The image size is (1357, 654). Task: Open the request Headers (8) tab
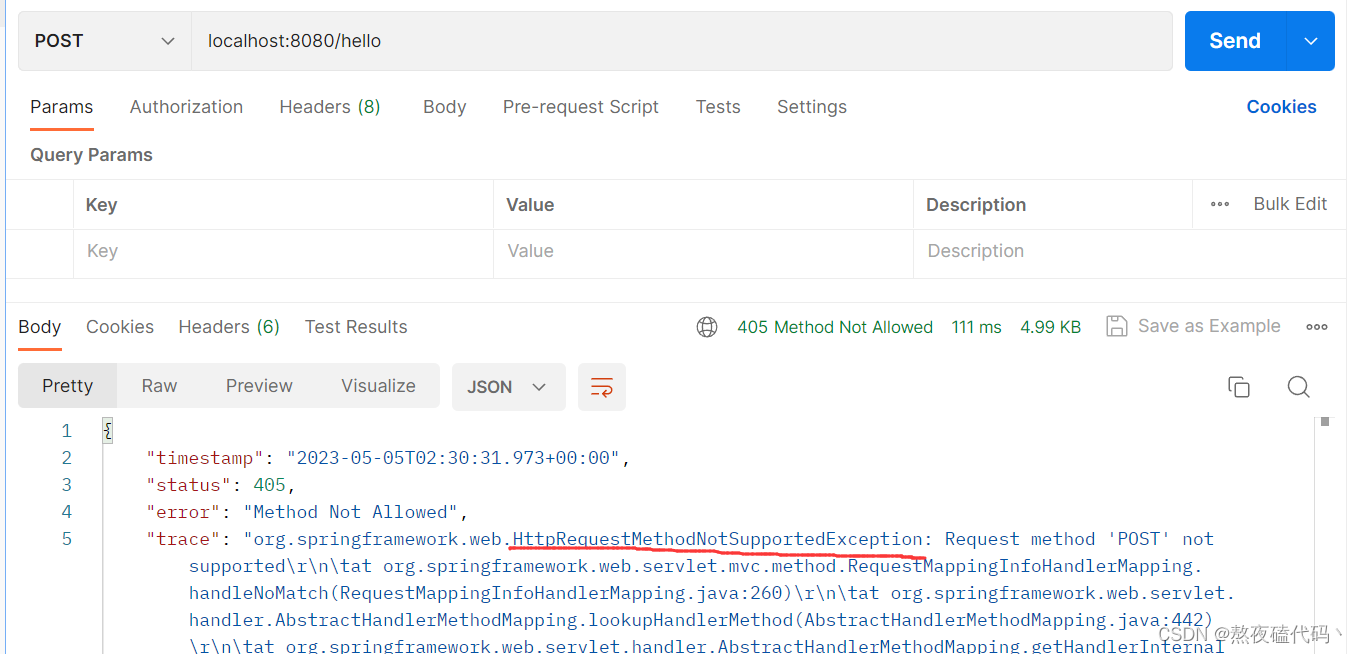[330, 107]
